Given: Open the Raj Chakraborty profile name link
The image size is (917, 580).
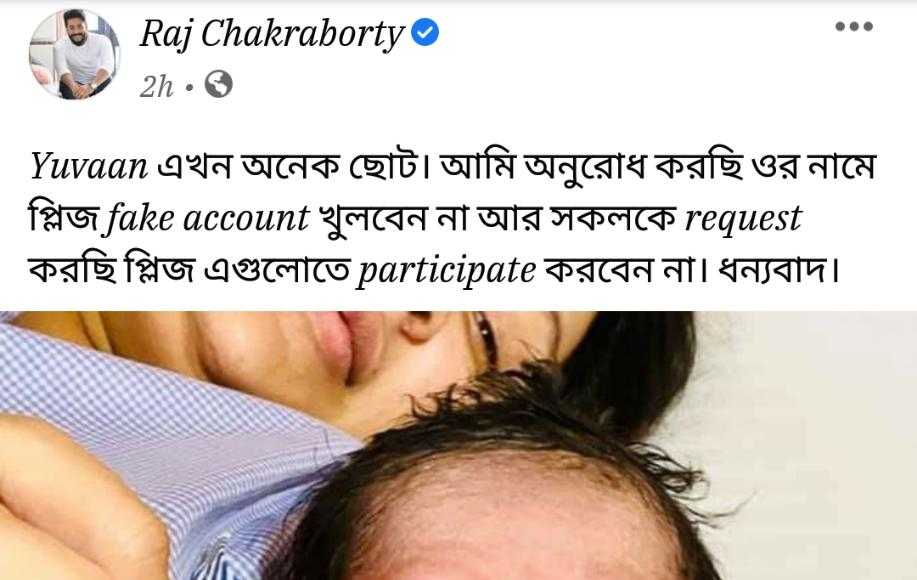Looking at the screenshot, I should pos(271,34).
